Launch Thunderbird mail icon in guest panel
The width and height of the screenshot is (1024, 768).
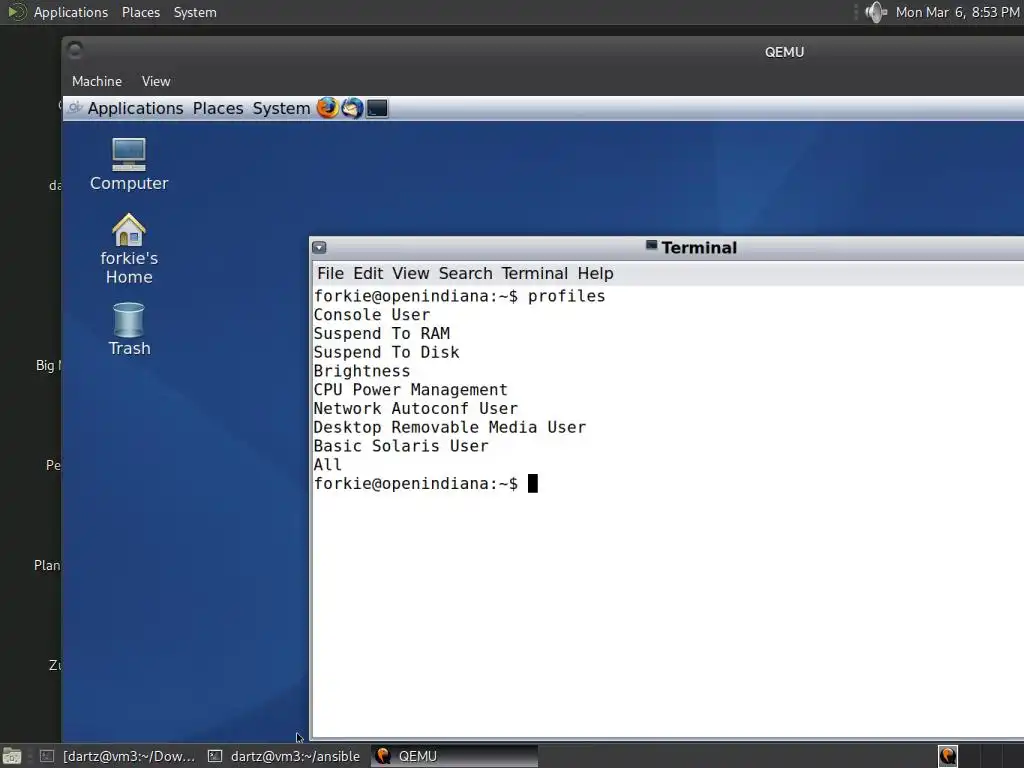point(352,108)
